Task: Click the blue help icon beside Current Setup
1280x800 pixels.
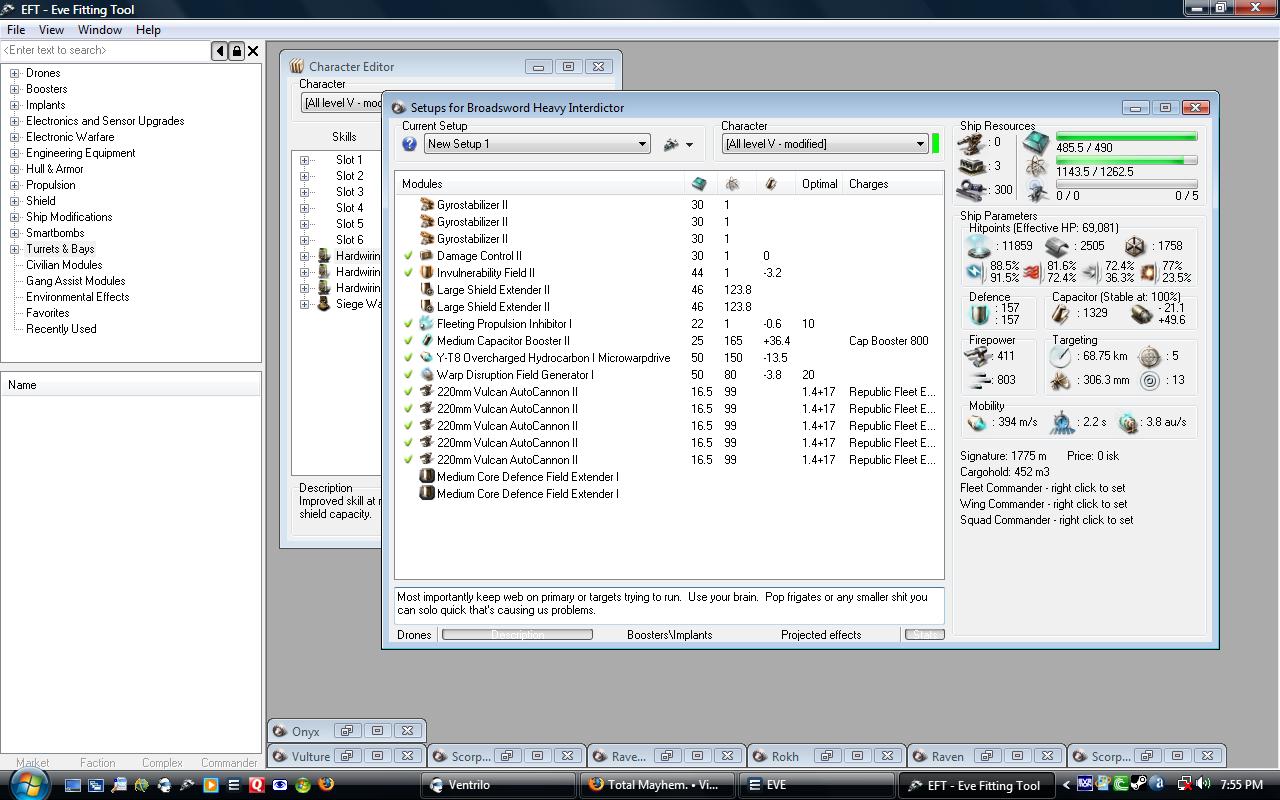Action: [409, 144]
